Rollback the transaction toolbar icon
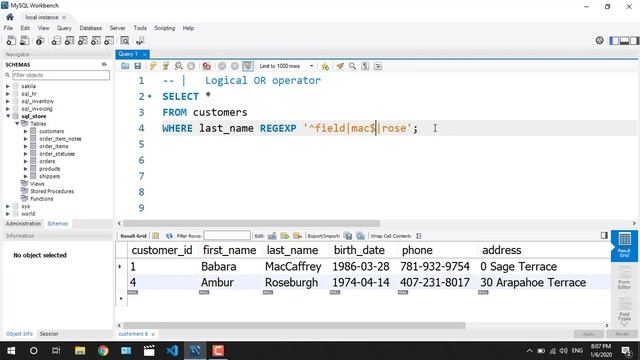640x360 pixels. [x=235, y=66]
